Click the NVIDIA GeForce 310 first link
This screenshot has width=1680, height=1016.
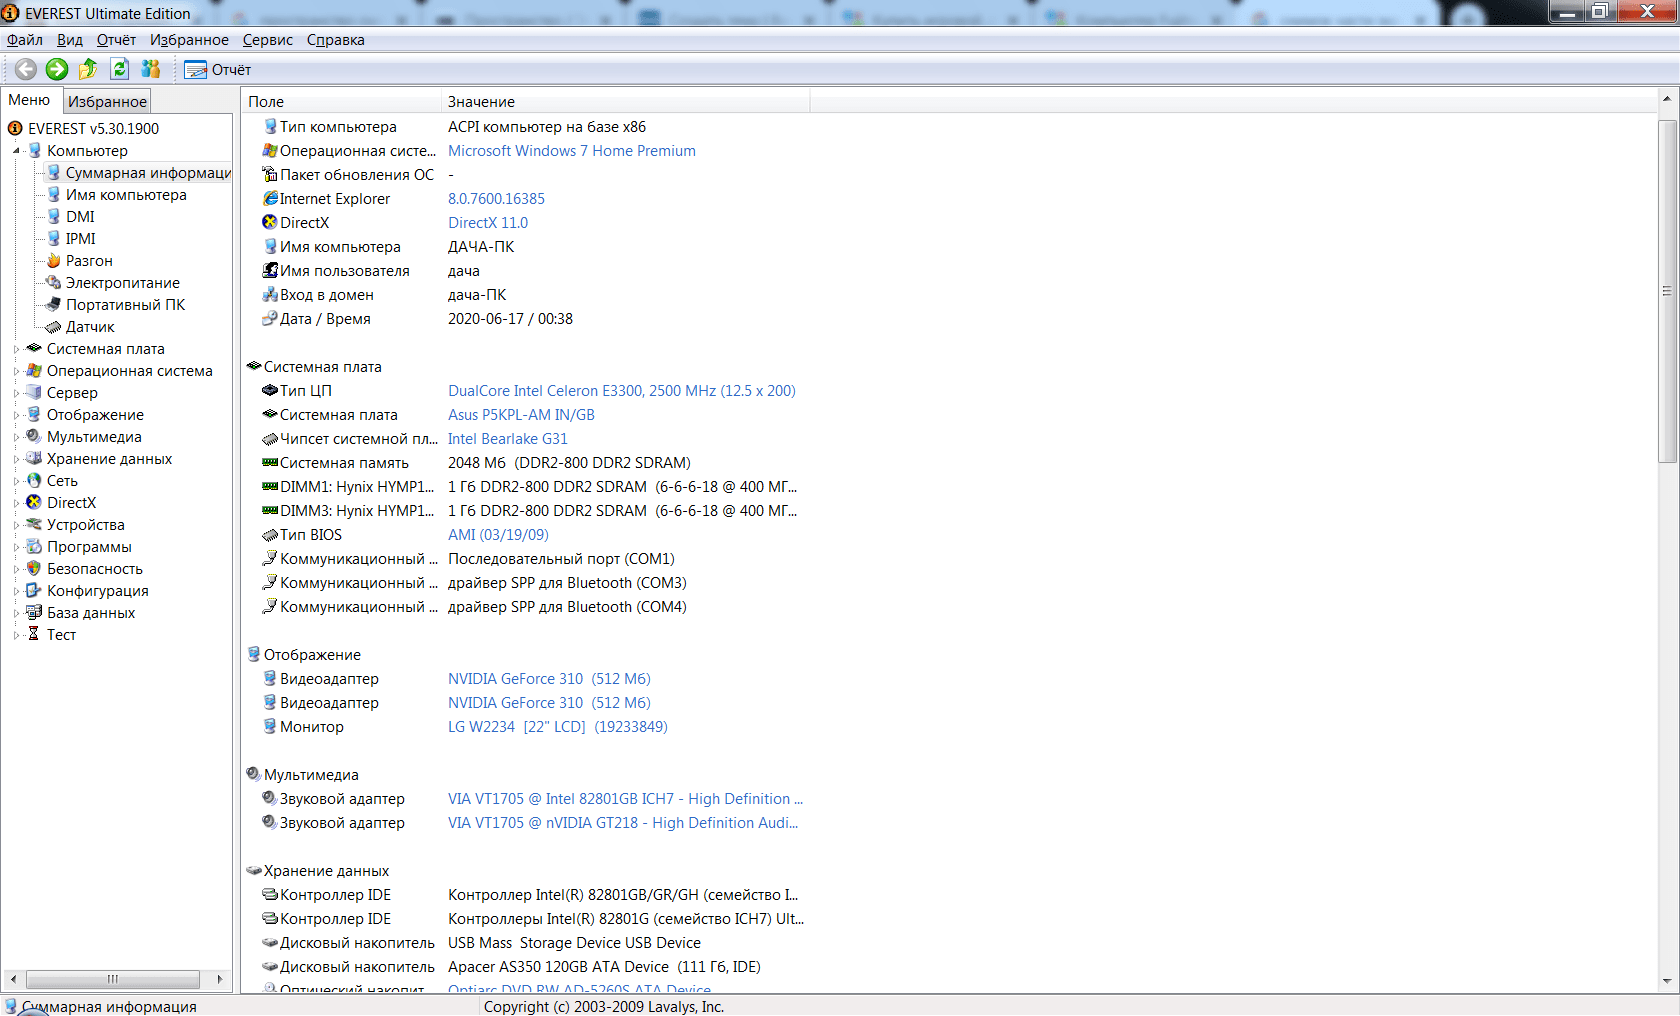[x=548, y=679]
